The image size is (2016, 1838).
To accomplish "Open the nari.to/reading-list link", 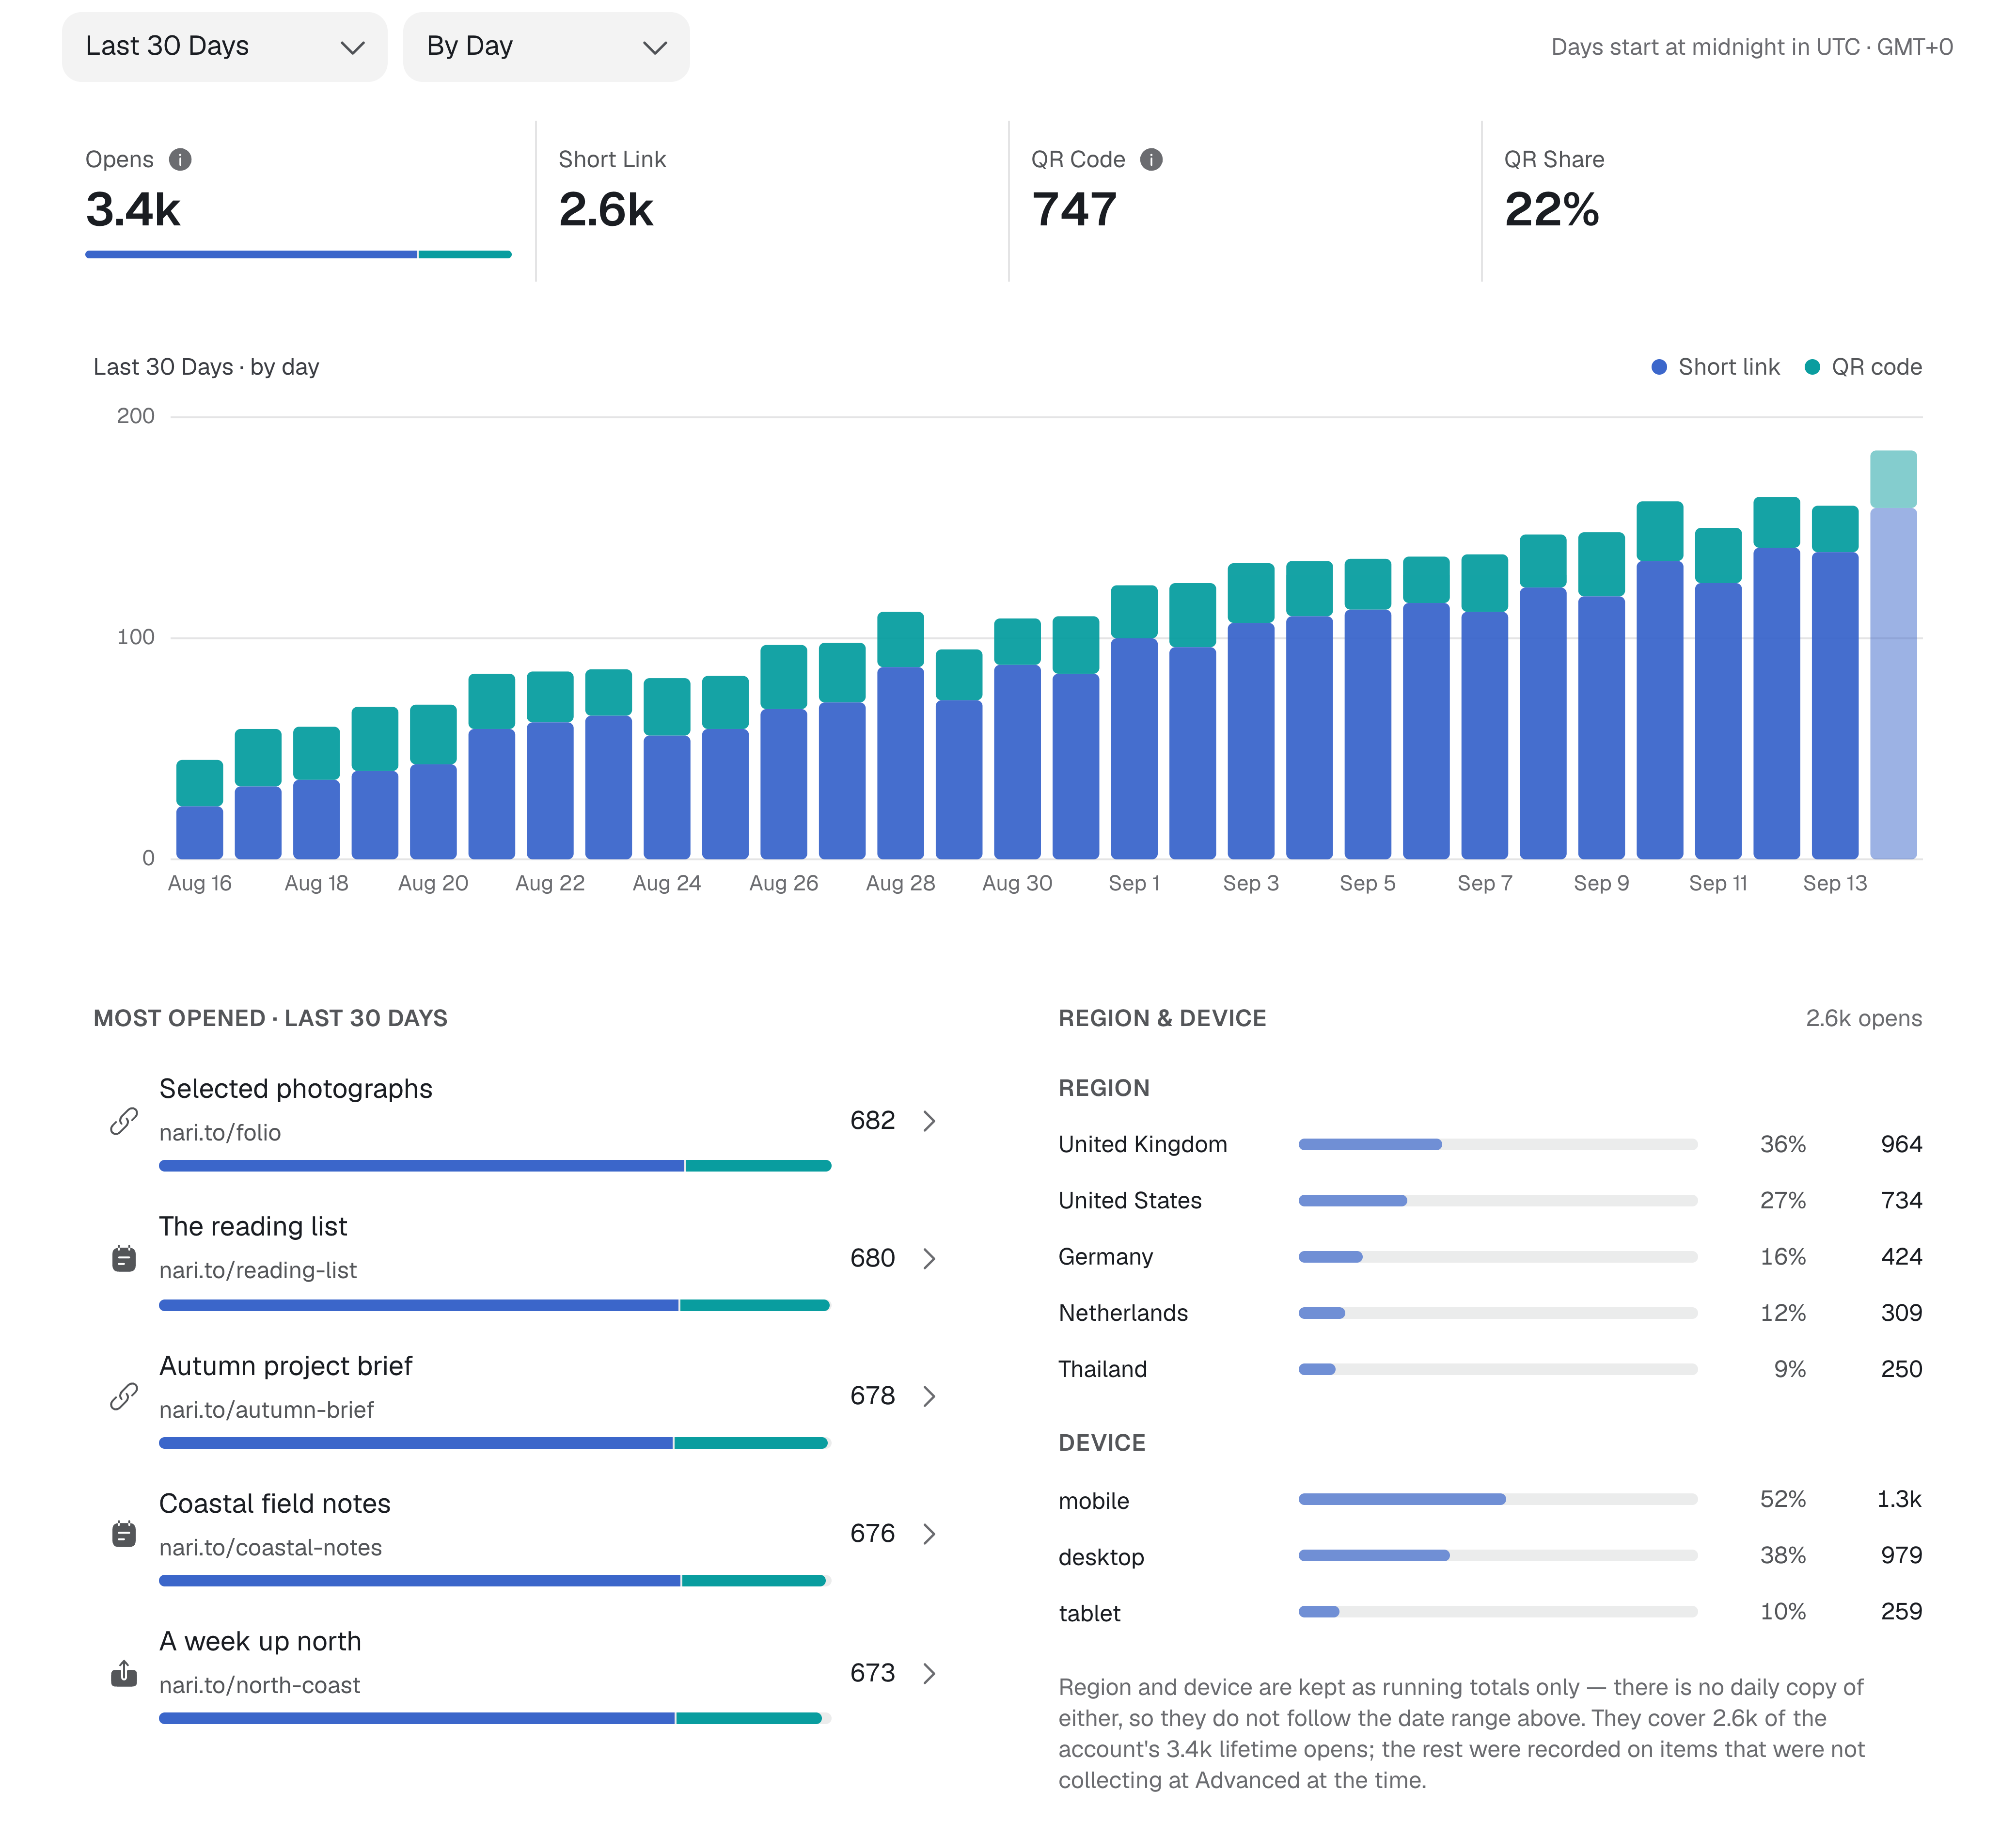I will point(258,1271).
